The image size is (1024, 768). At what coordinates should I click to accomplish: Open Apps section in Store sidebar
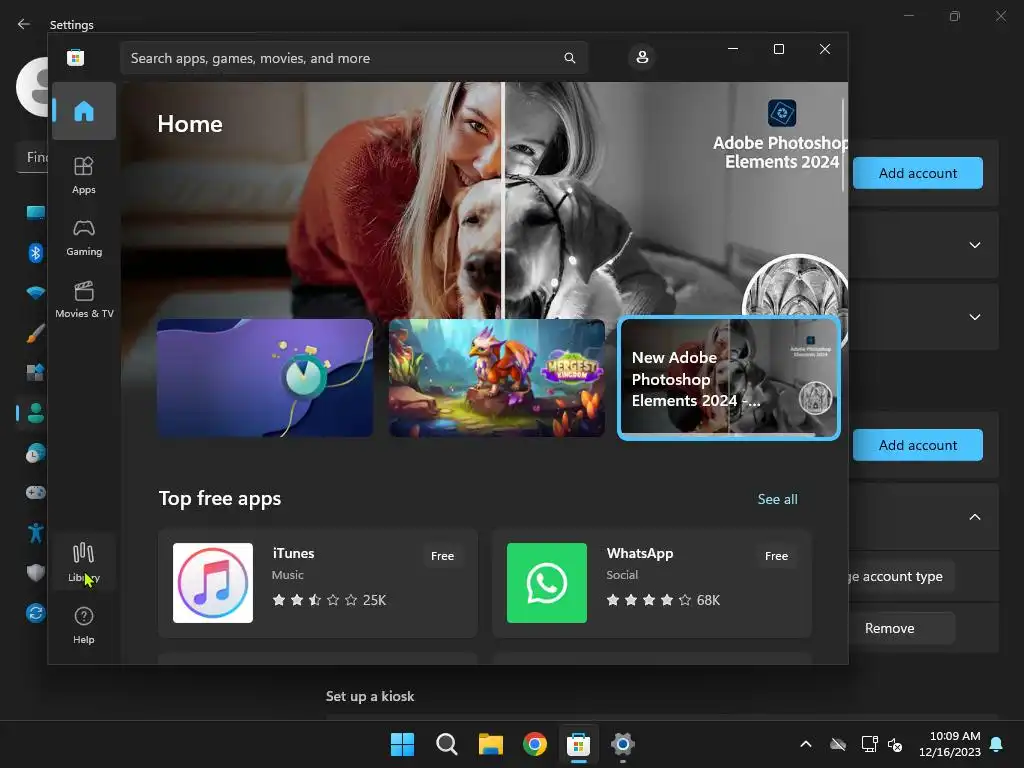click(84, 175)
